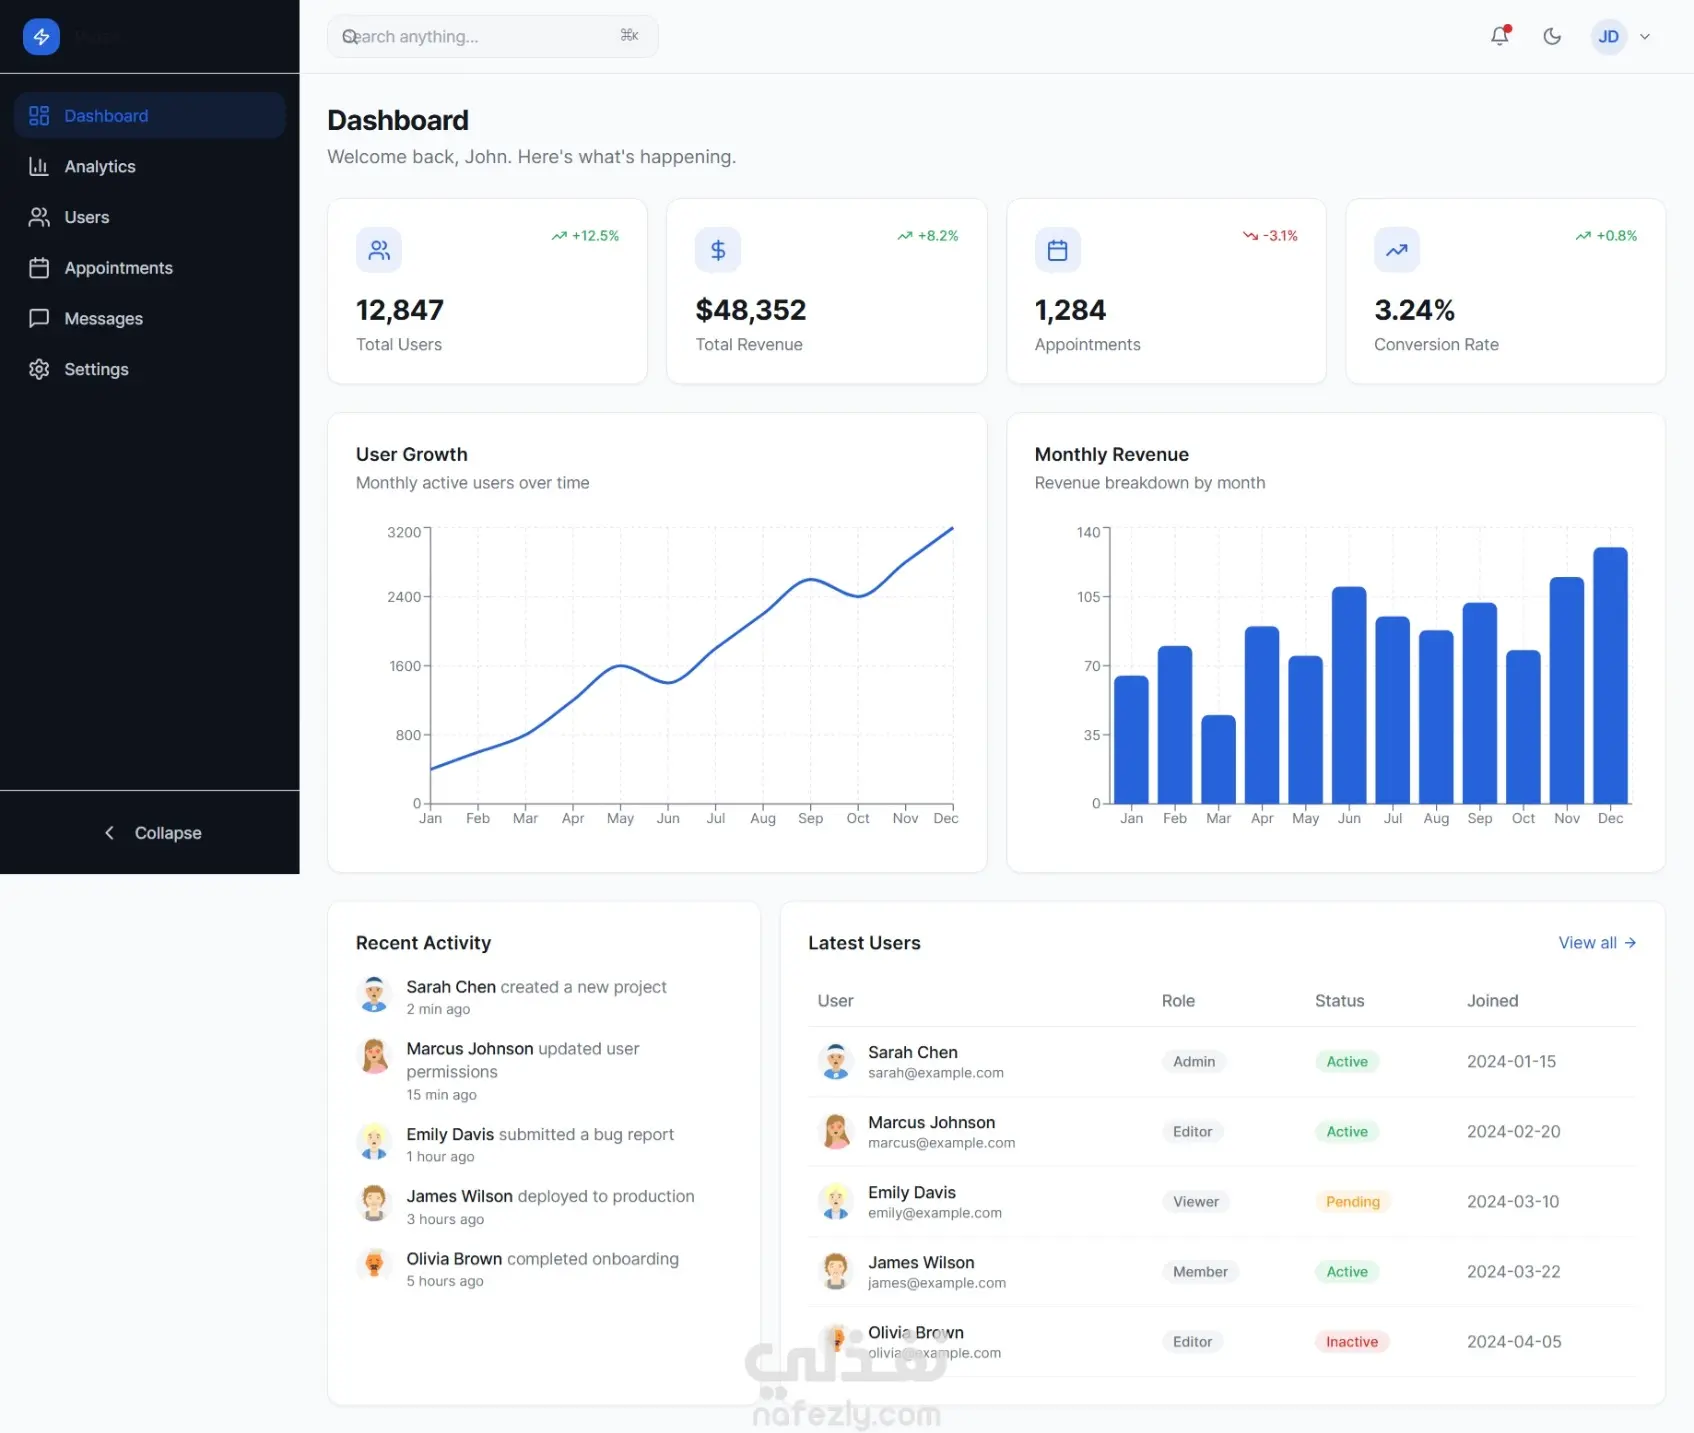Viewport: 1694px width, 1433px height.
Task: Click the Settings gear icon
Action: [39, 369]
